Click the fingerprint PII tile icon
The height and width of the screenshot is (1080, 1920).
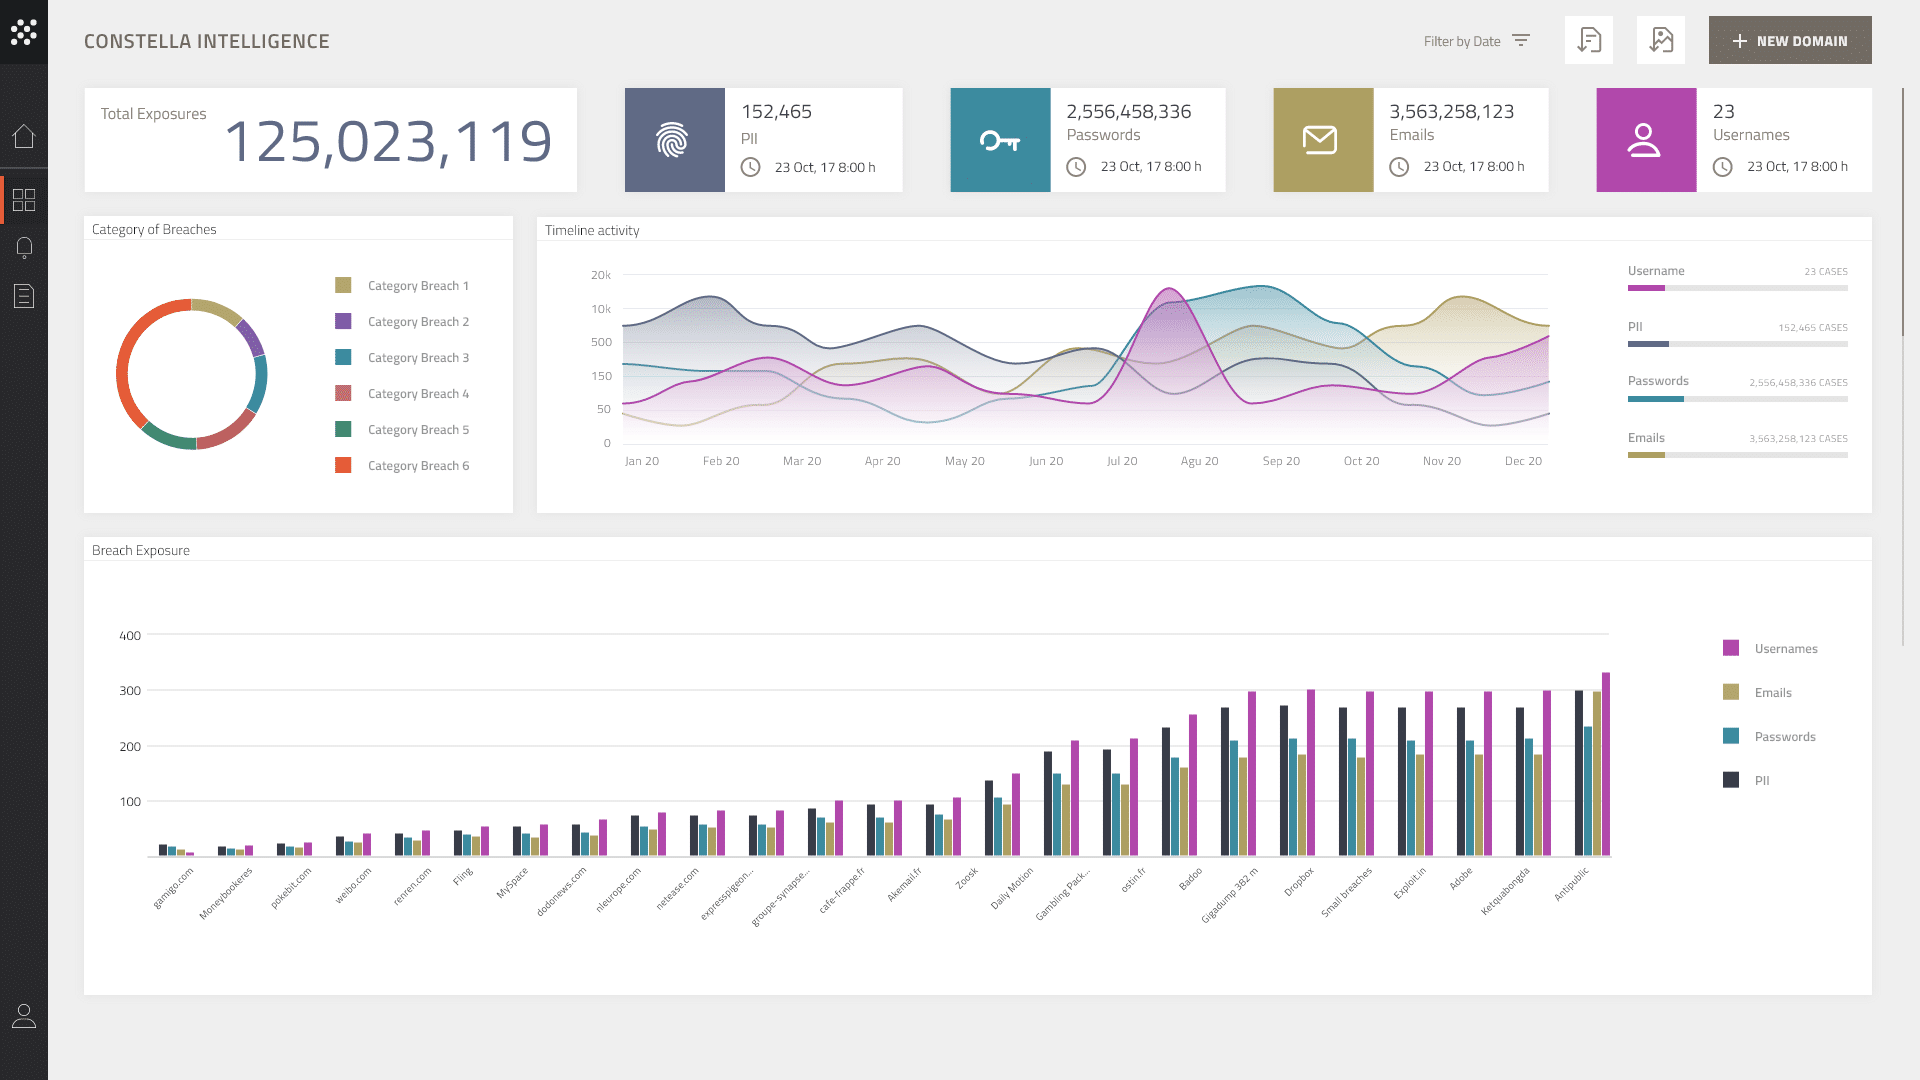(x=674, y=140)
